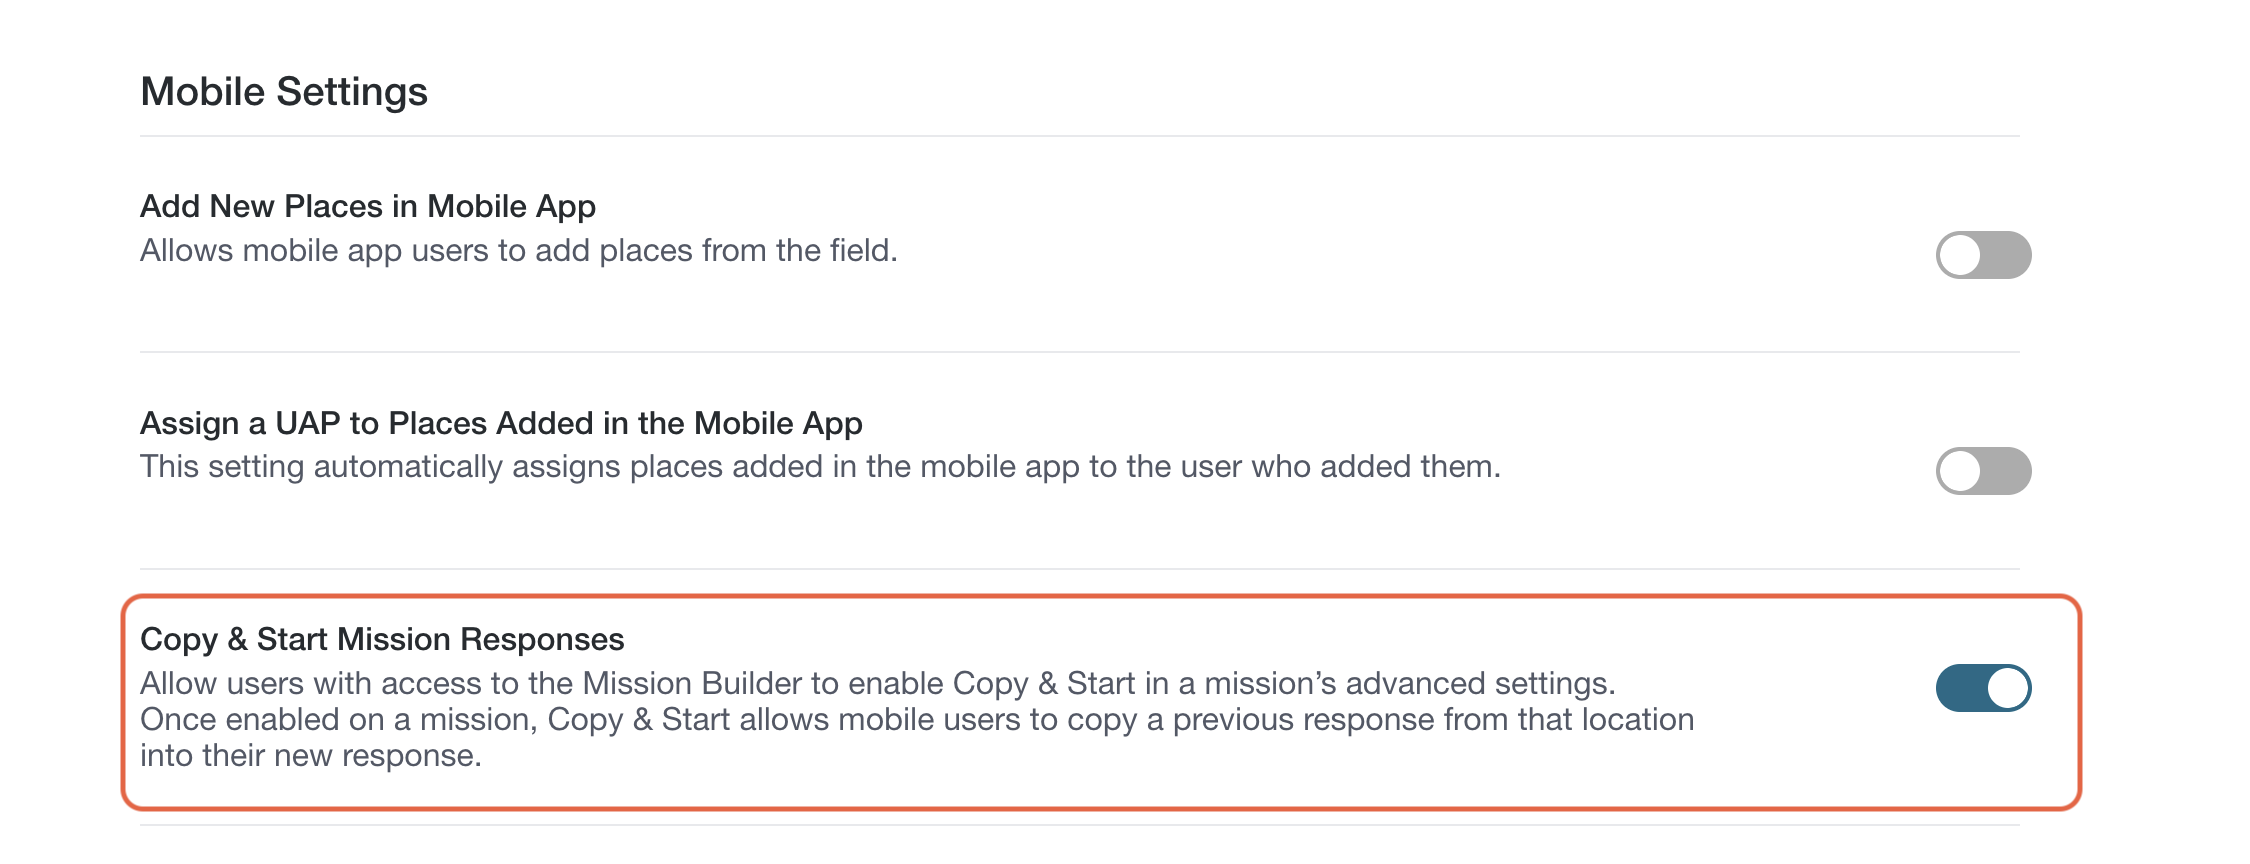Click the 'into their new response.' text line

tap(311, 755)
